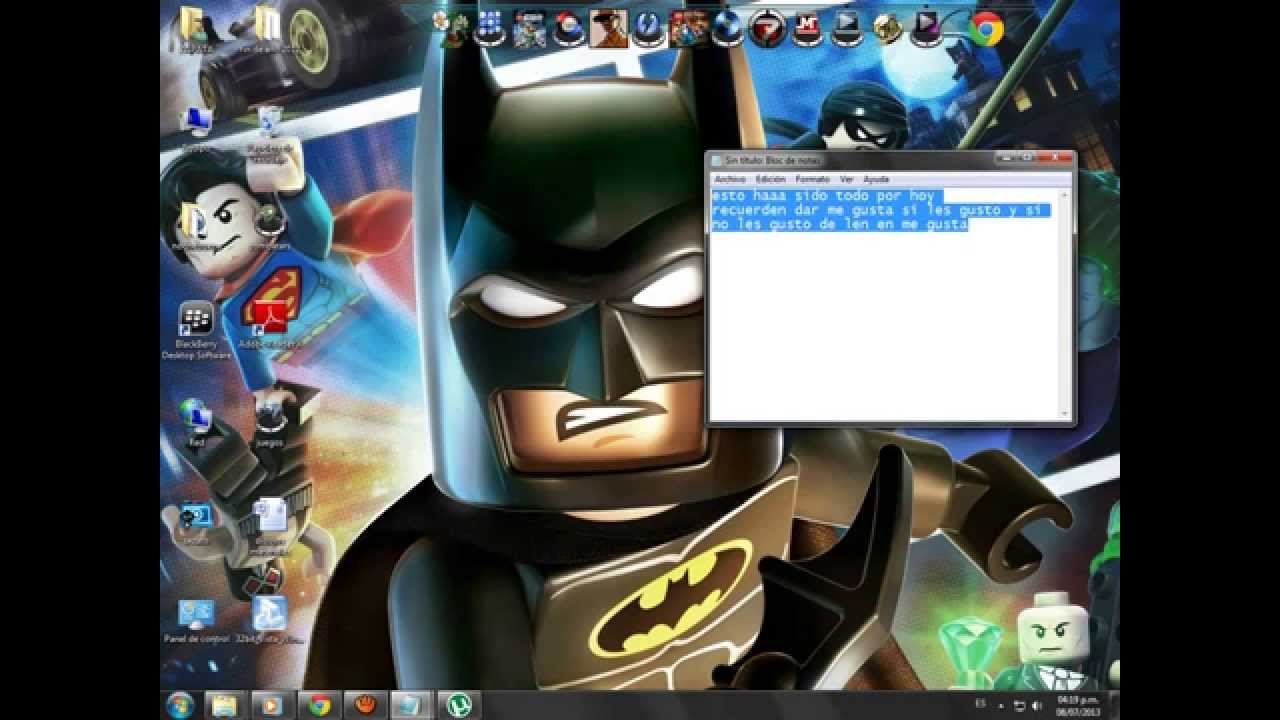Click the word 'recuerden' in Notepad
The height and width of the screenshot is (720, 1280).
(749, 210)
